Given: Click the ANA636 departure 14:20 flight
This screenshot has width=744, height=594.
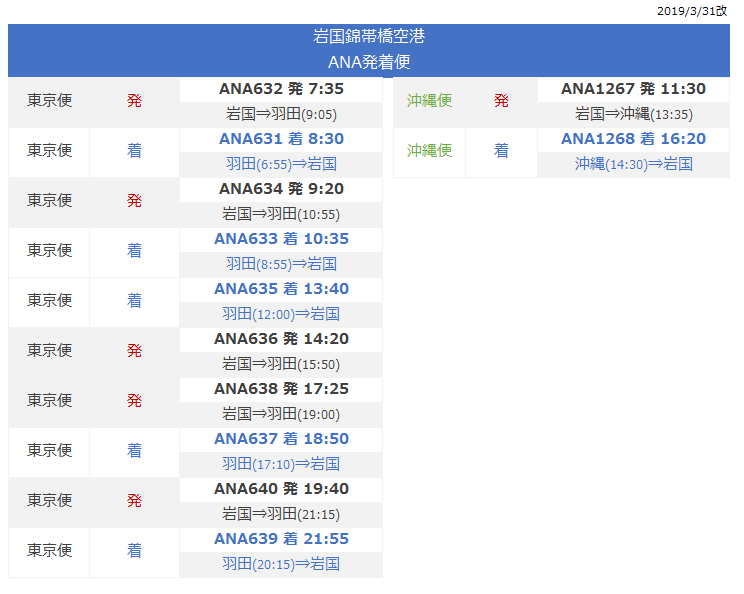Looking at the screenshot, I should tap(280, 339).
